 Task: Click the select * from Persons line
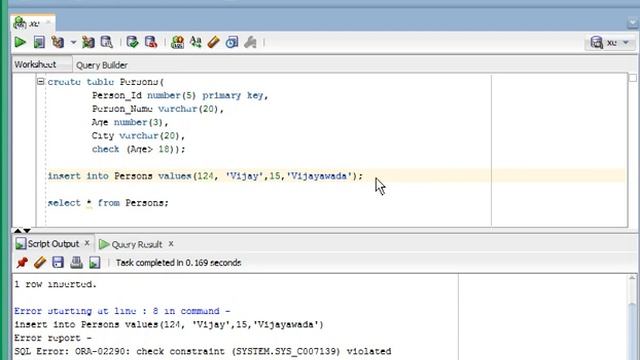pyautogui.click(x=108, y=203)
